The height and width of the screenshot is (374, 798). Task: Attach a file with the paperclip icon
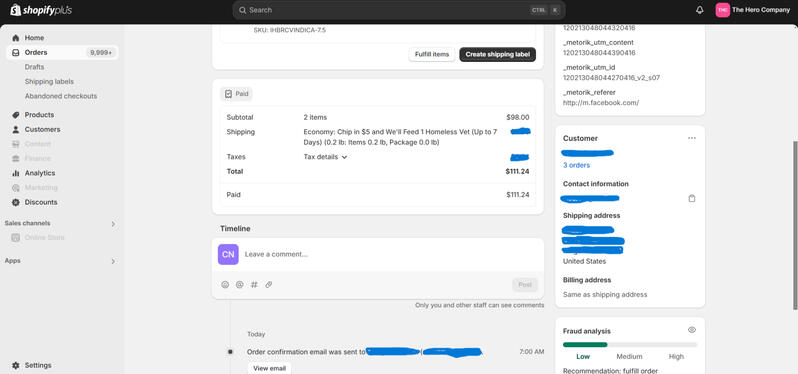coord(269,285)
